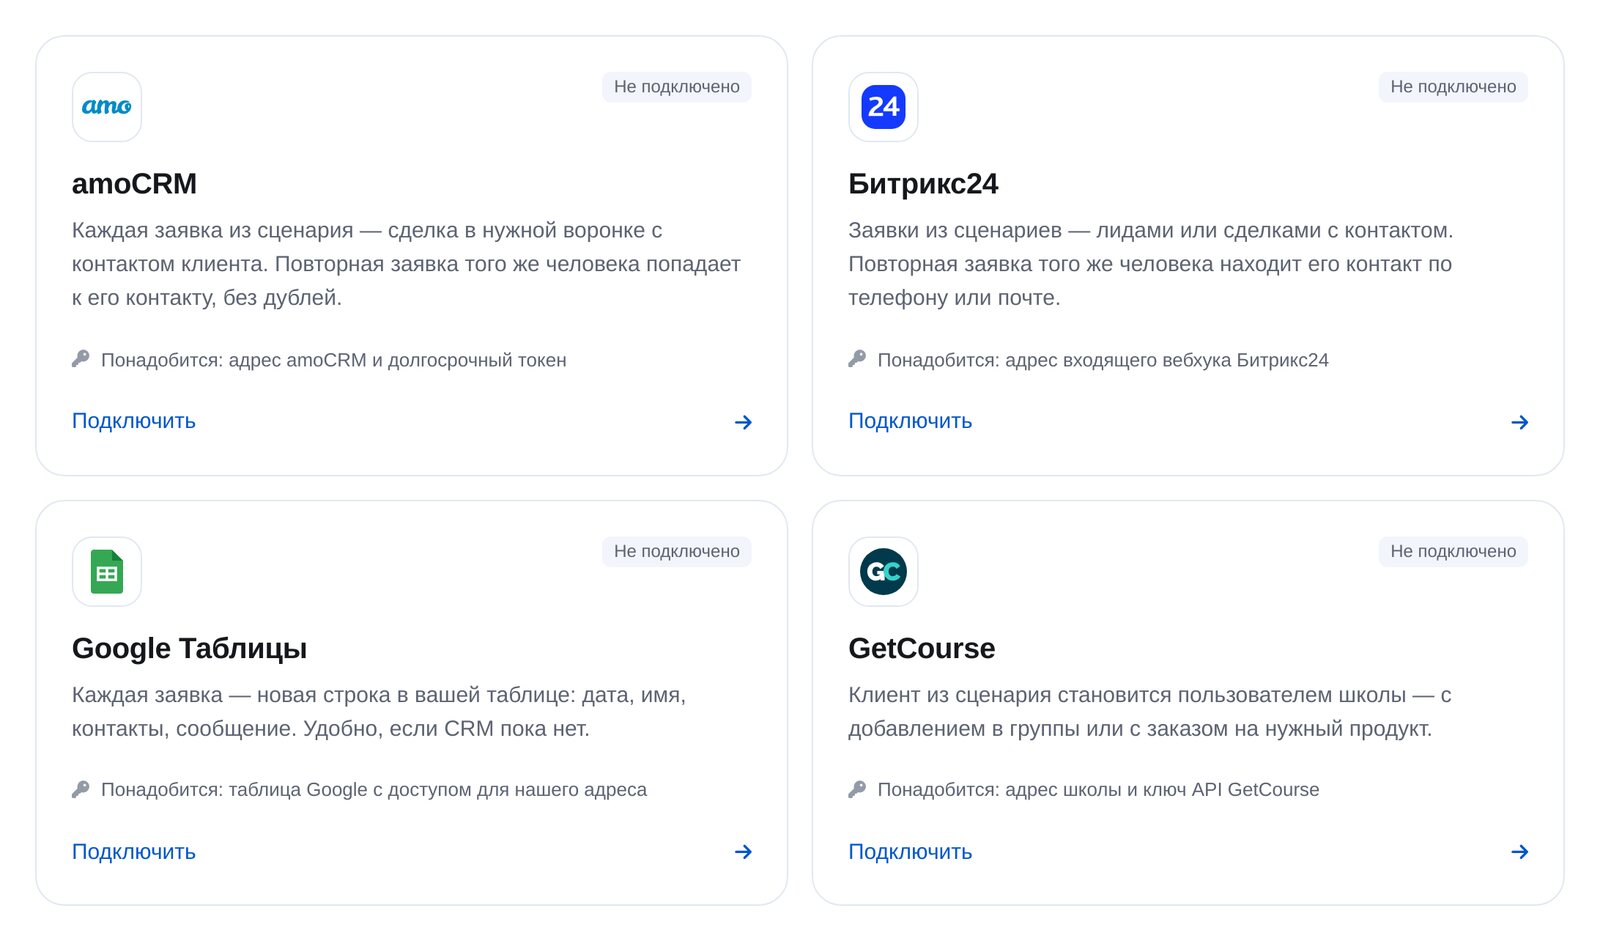The width and height of the screenshot is (1600, 941).
Task: Click Google Таблицы's "Не подключено" status badge
Action: tap(677, 551)
